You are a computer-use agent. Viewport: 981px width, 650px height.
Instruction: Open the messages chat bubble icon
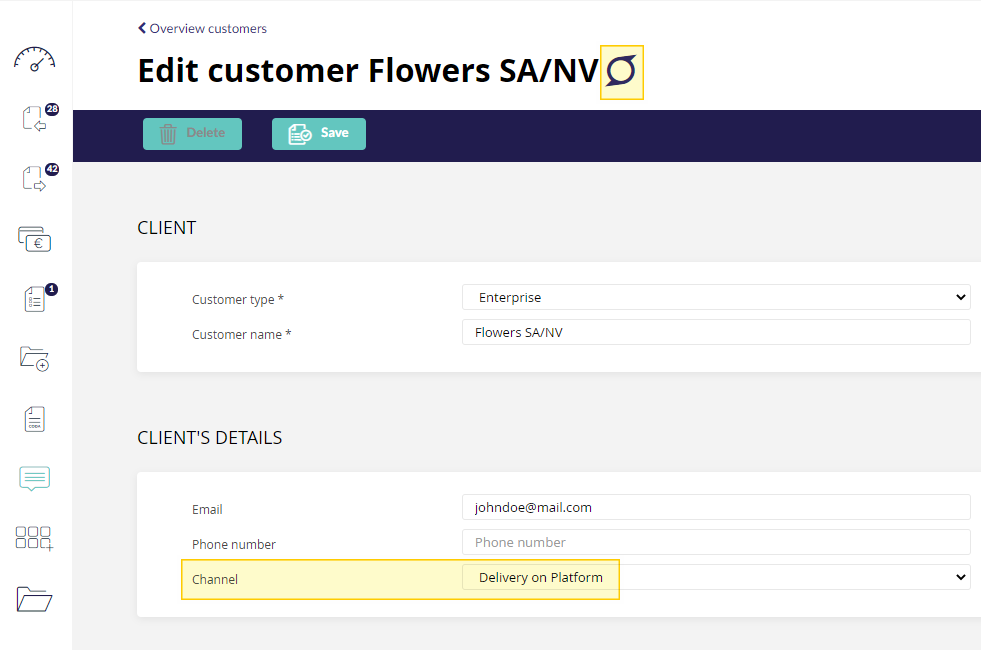(x=34, y=479)
